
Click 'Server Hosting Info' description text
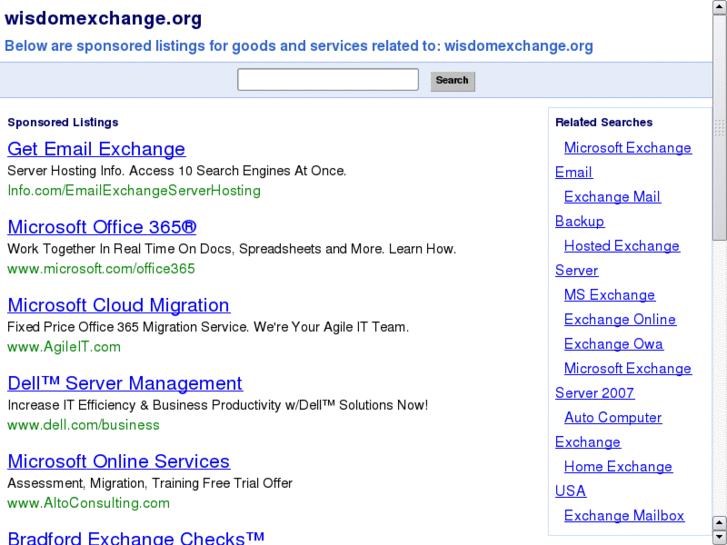pyautogui.click(x=177, y=171)
